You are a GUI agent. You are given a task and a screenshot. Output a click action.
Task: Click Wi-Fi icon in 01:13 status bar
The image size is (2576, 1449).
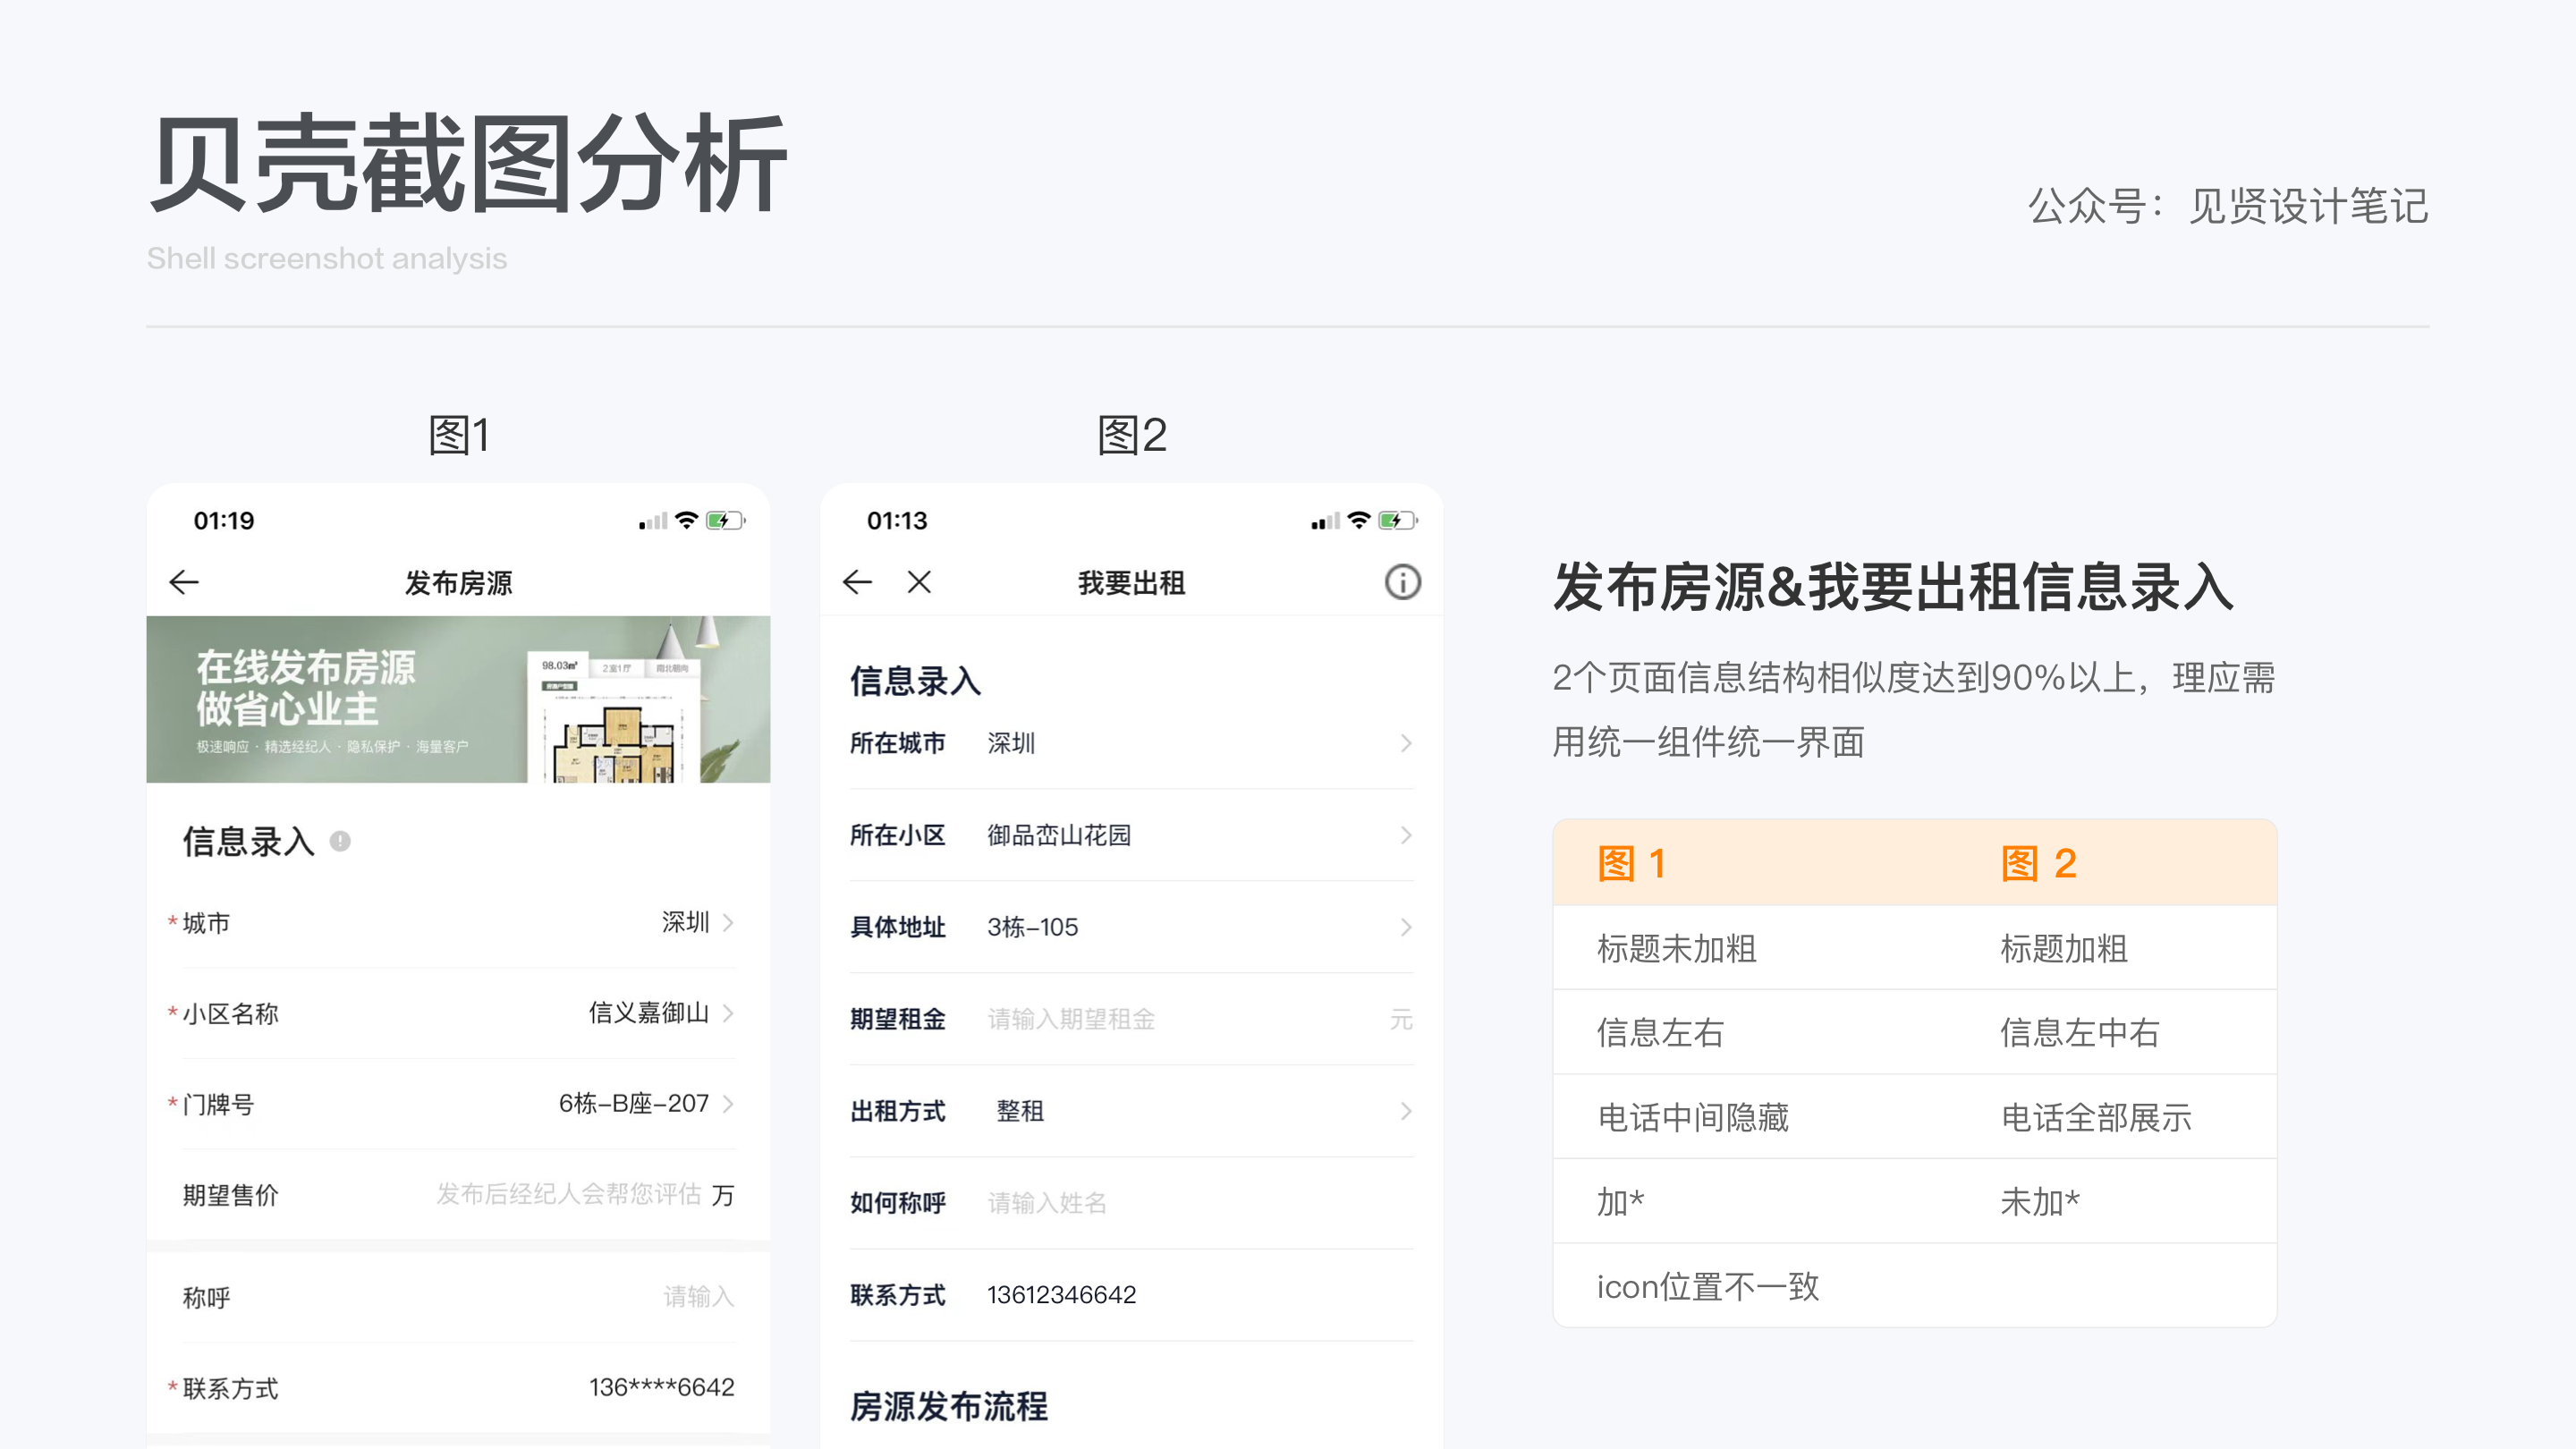point(1358,520)
